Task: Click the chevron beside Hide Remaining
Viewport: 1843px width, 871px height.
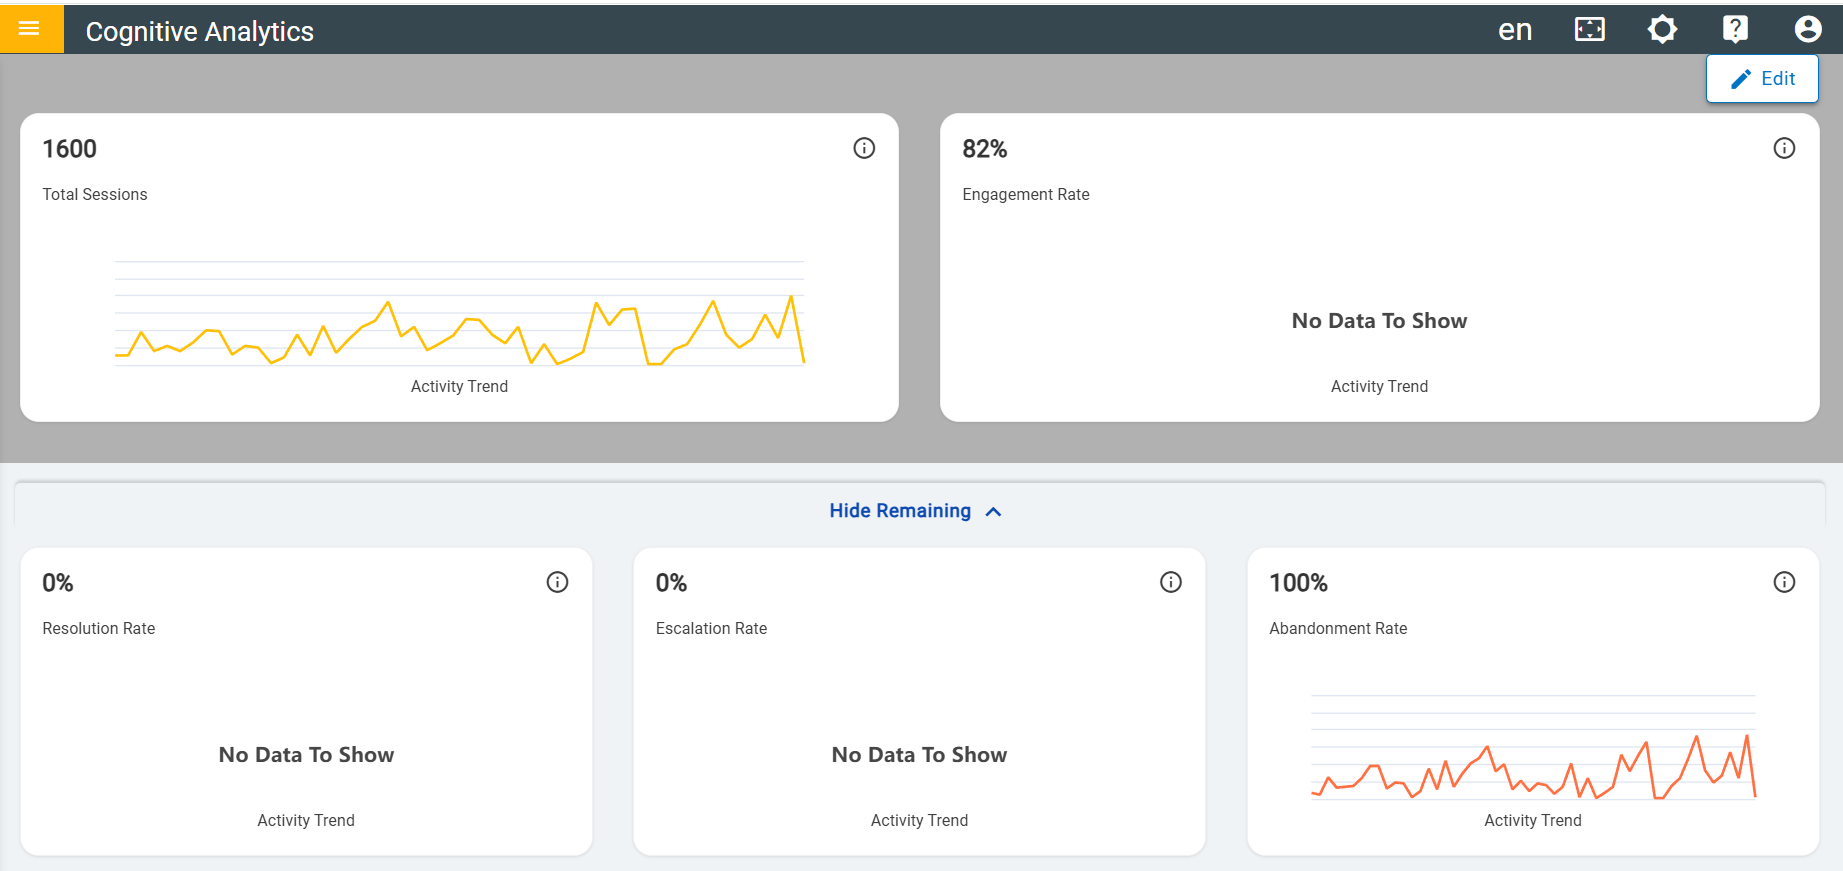Action: point(993,512)
